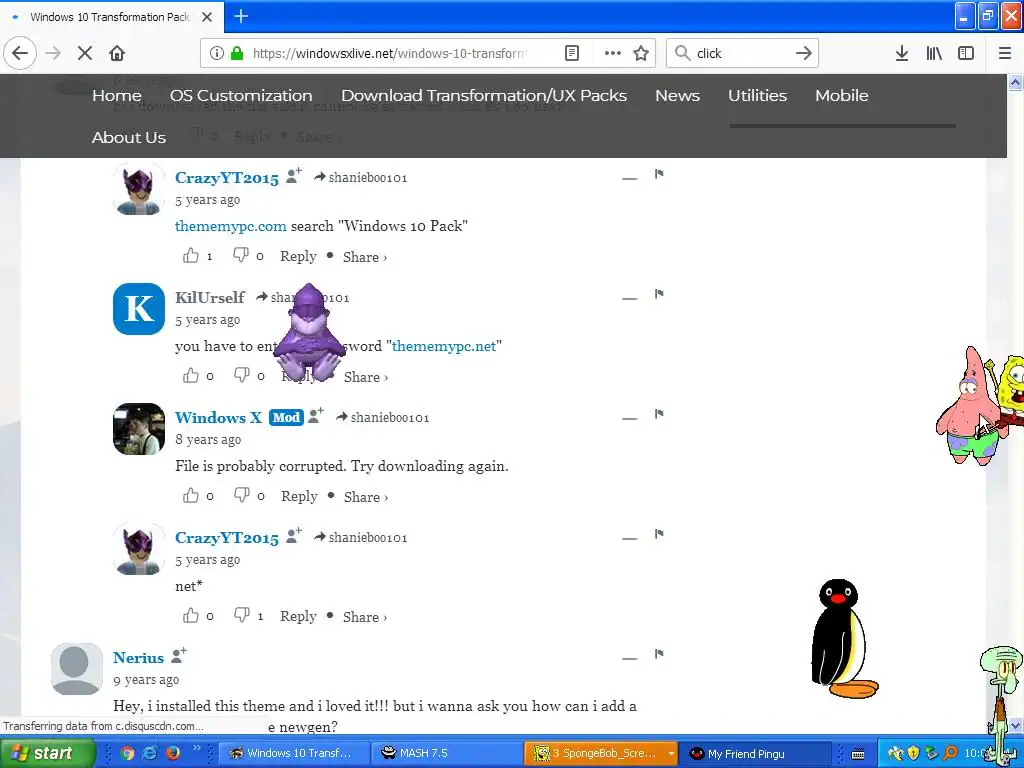
Task: Upvote CrazyYT2015's 'net*' comment
Action: click(x=191, y=615)
